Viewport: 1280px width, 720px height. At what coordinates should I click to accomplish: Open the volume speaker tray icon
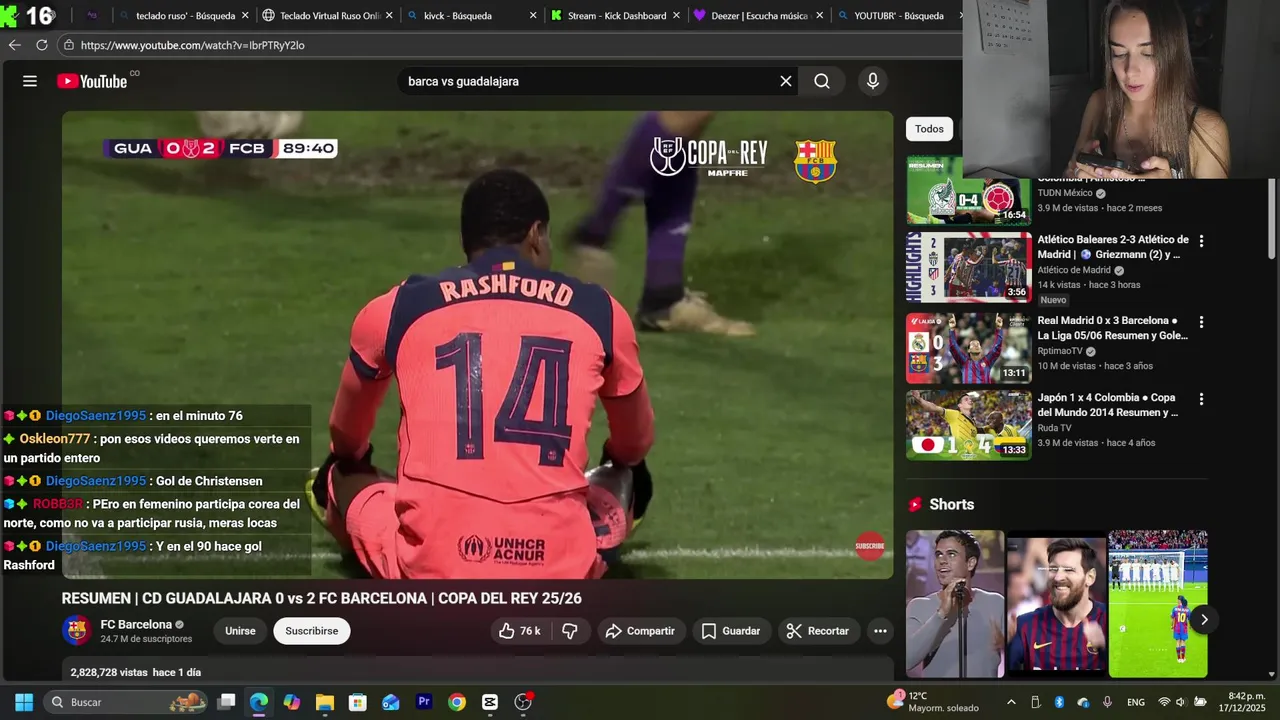pyautogui.click(x=1181, y=702)
